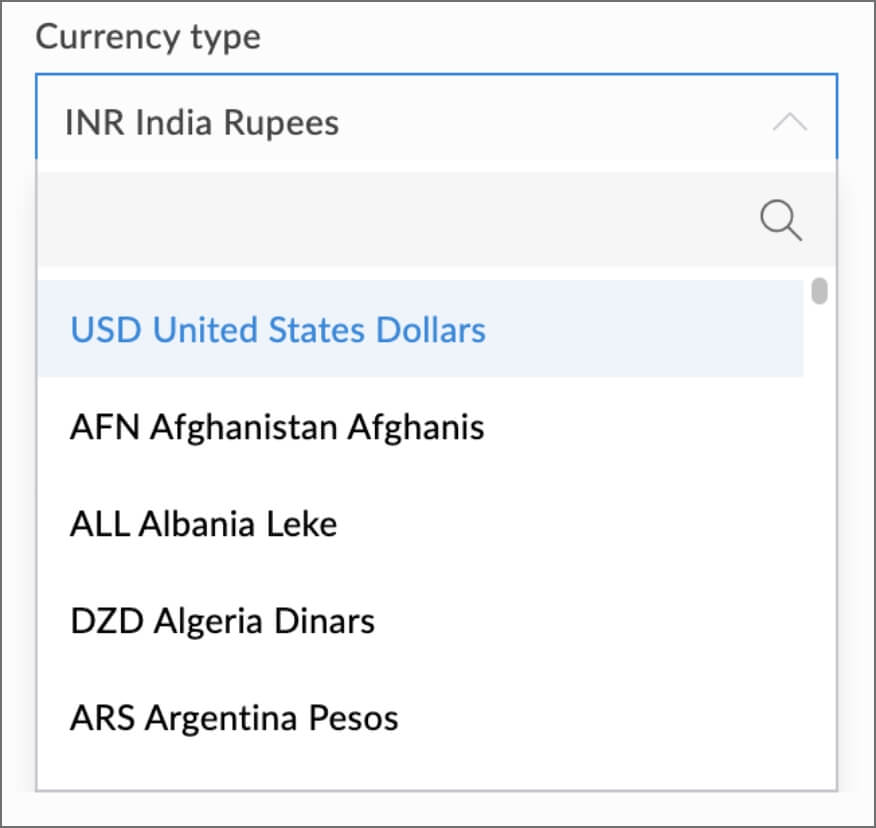Click the Currency type field label
Image resolution: width=876 pixels, height=828 pixels.
[148, 37]
